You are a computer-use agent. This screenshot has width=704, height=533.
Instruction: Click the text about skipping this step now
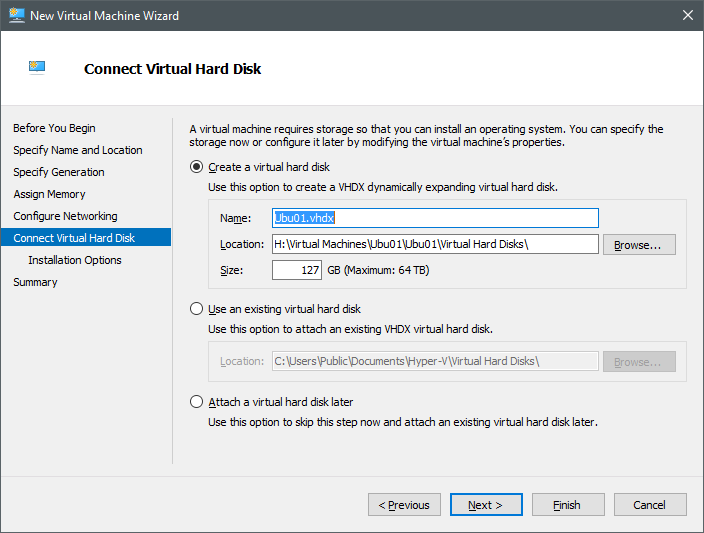pyautogui.click(x=403, y=422)
